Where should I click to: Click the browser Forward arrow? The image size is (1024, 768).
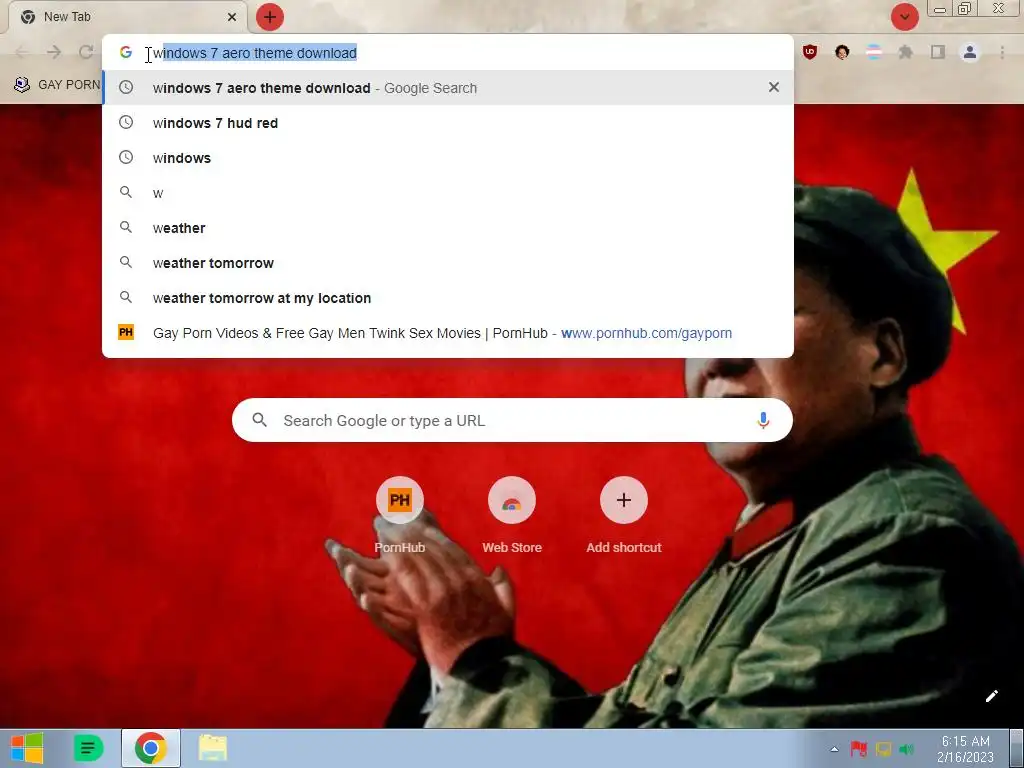54,52
